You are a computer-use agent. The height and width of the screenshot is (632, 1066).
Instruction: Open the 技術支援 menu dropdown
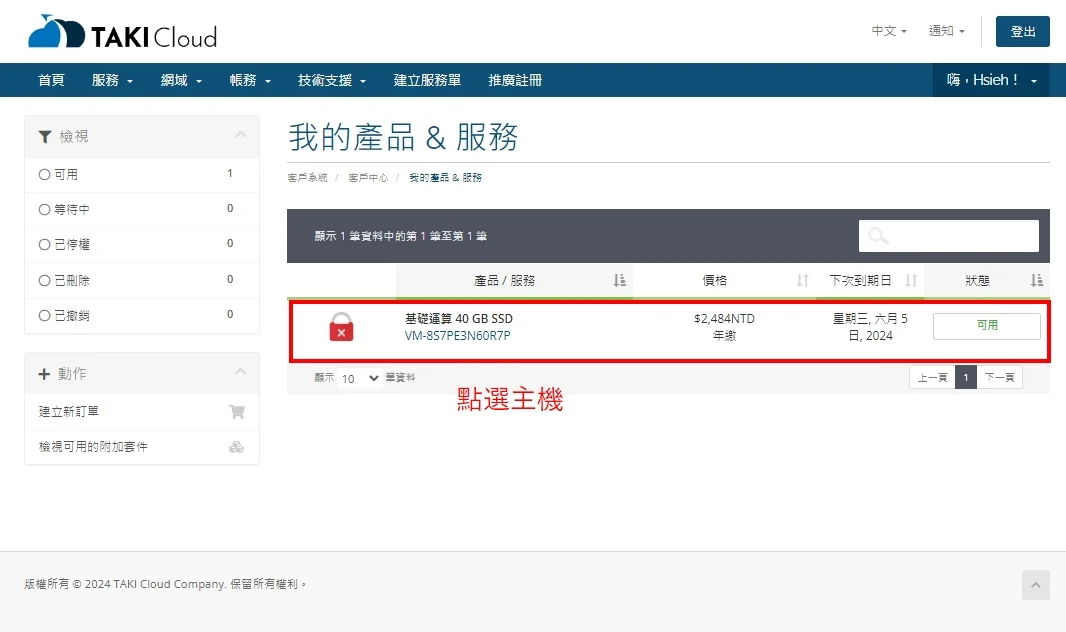coord(332,80)
